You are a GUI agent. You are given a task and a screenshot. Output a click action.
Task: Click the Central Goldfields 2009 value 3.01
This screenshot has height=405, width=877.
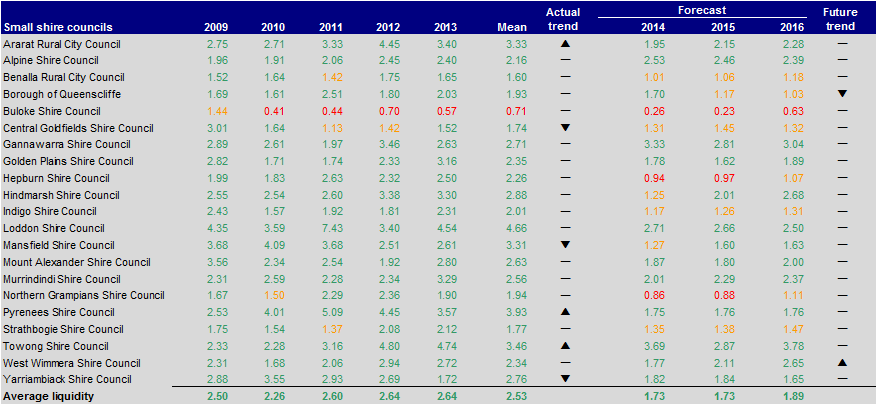click(x=216, y=128)
